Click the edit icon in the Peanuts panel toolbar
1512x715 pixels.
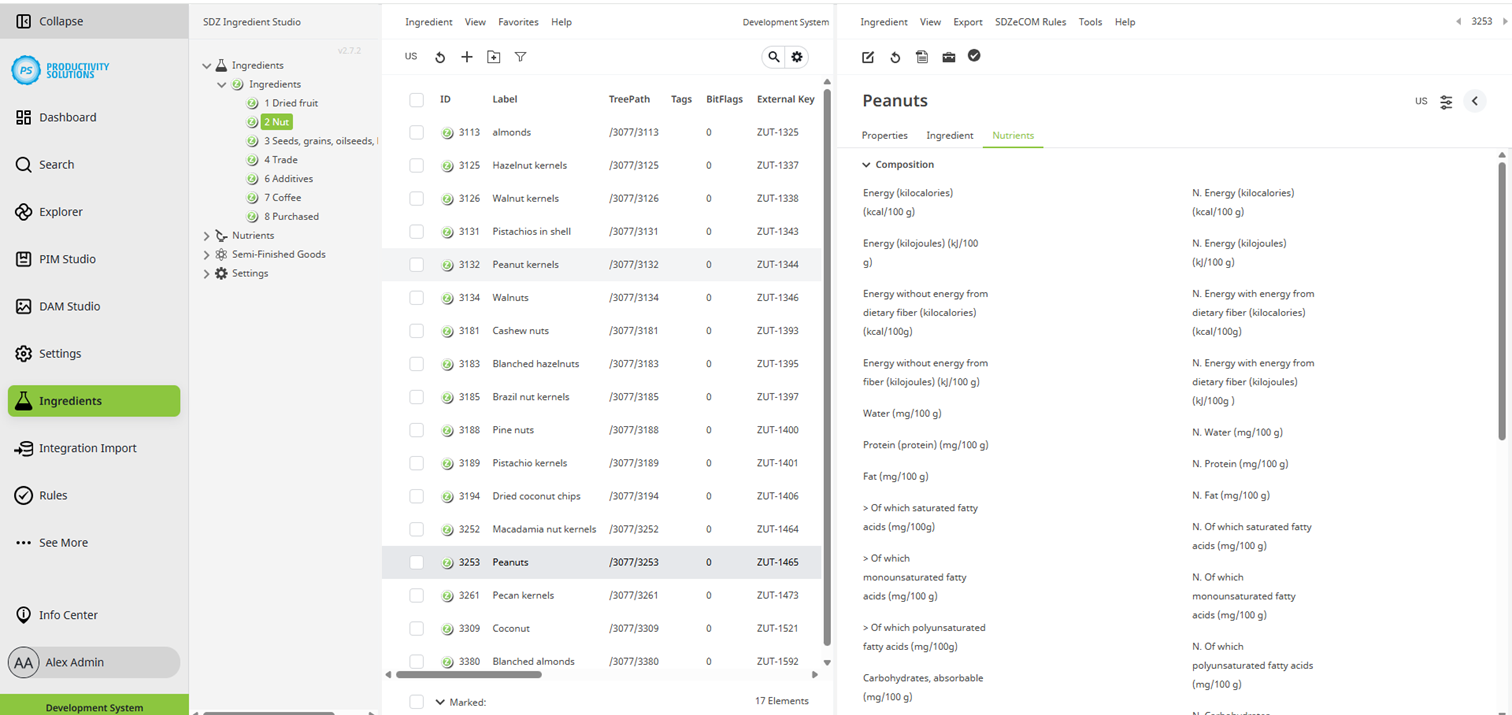click(866, 57)
